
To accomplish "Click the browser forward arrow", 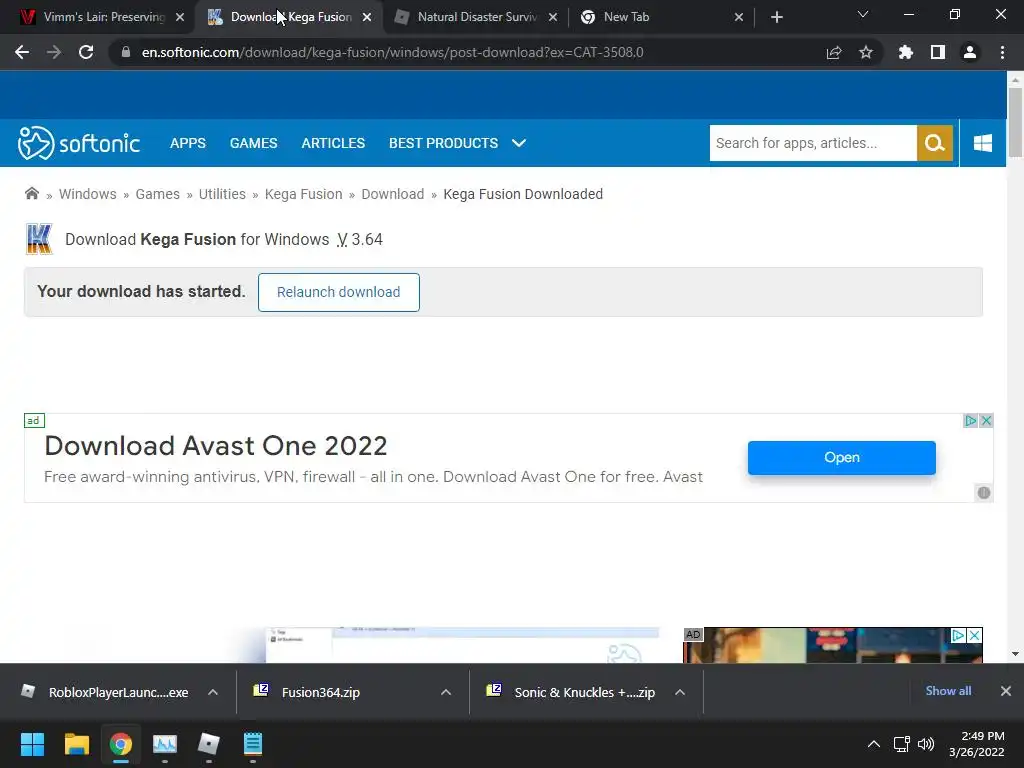I will click(x=54, y=52).
